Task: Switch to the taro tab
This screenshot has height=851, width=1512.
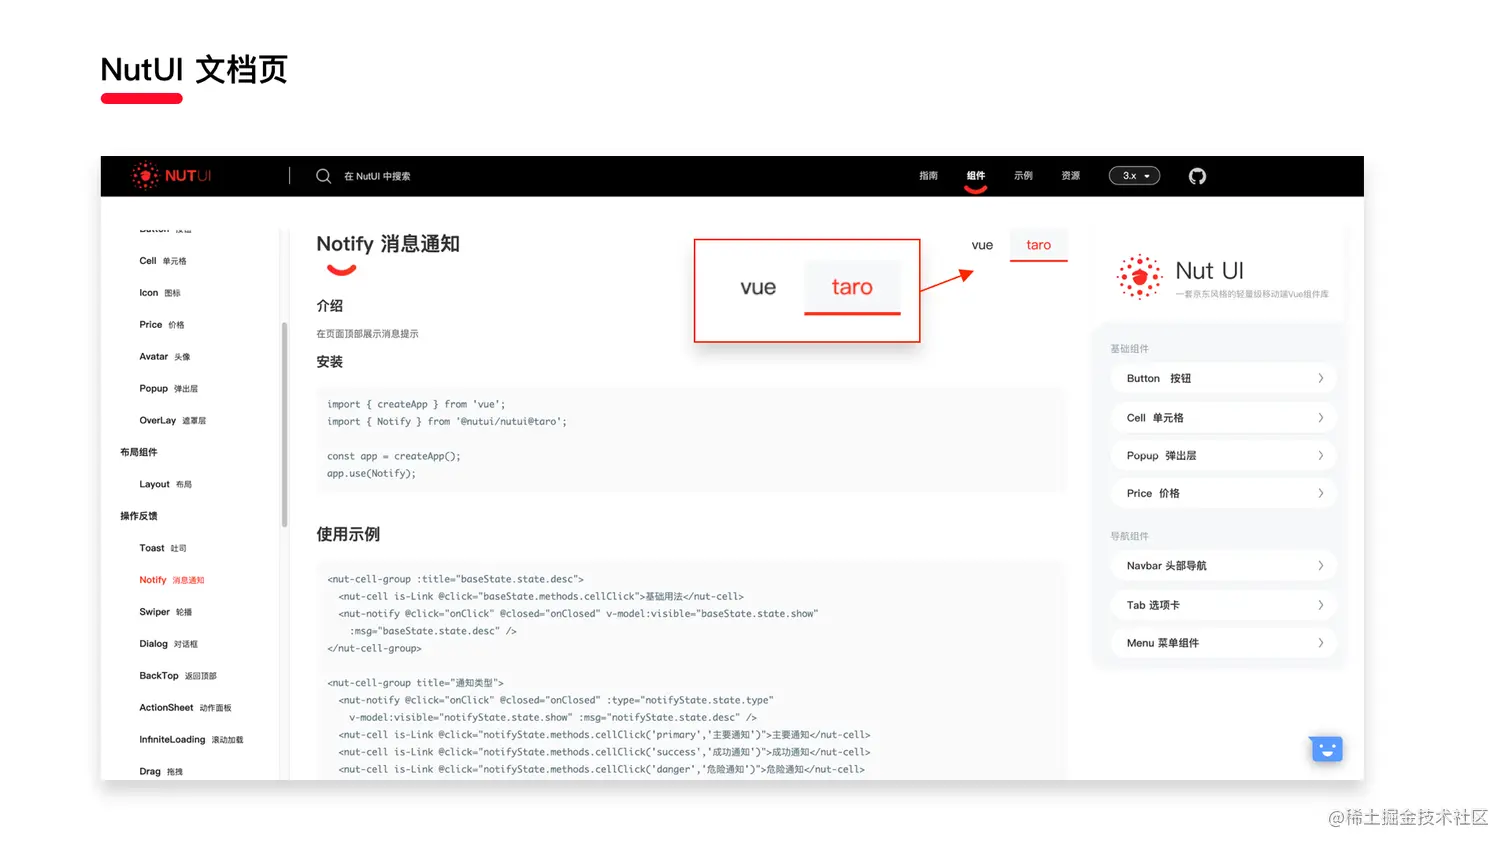Action: 1038,245
